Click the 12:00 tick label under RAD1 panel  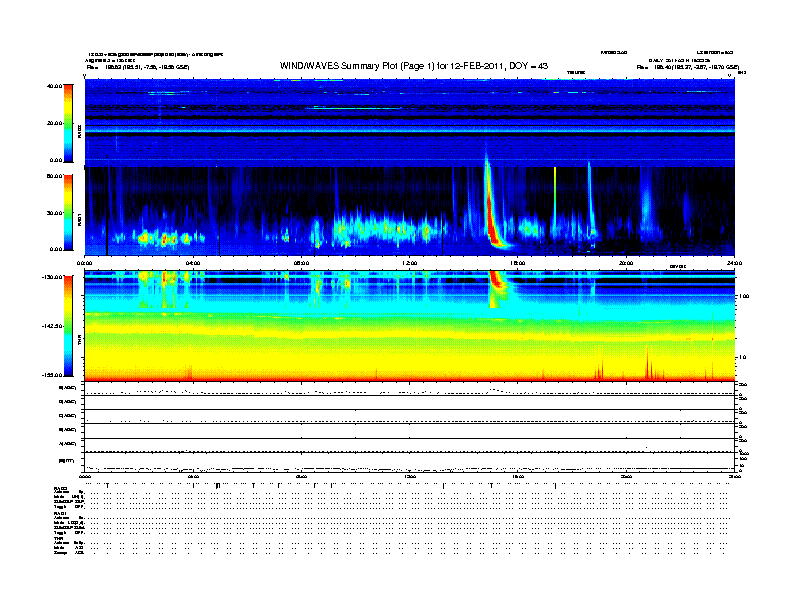(409, 263)
